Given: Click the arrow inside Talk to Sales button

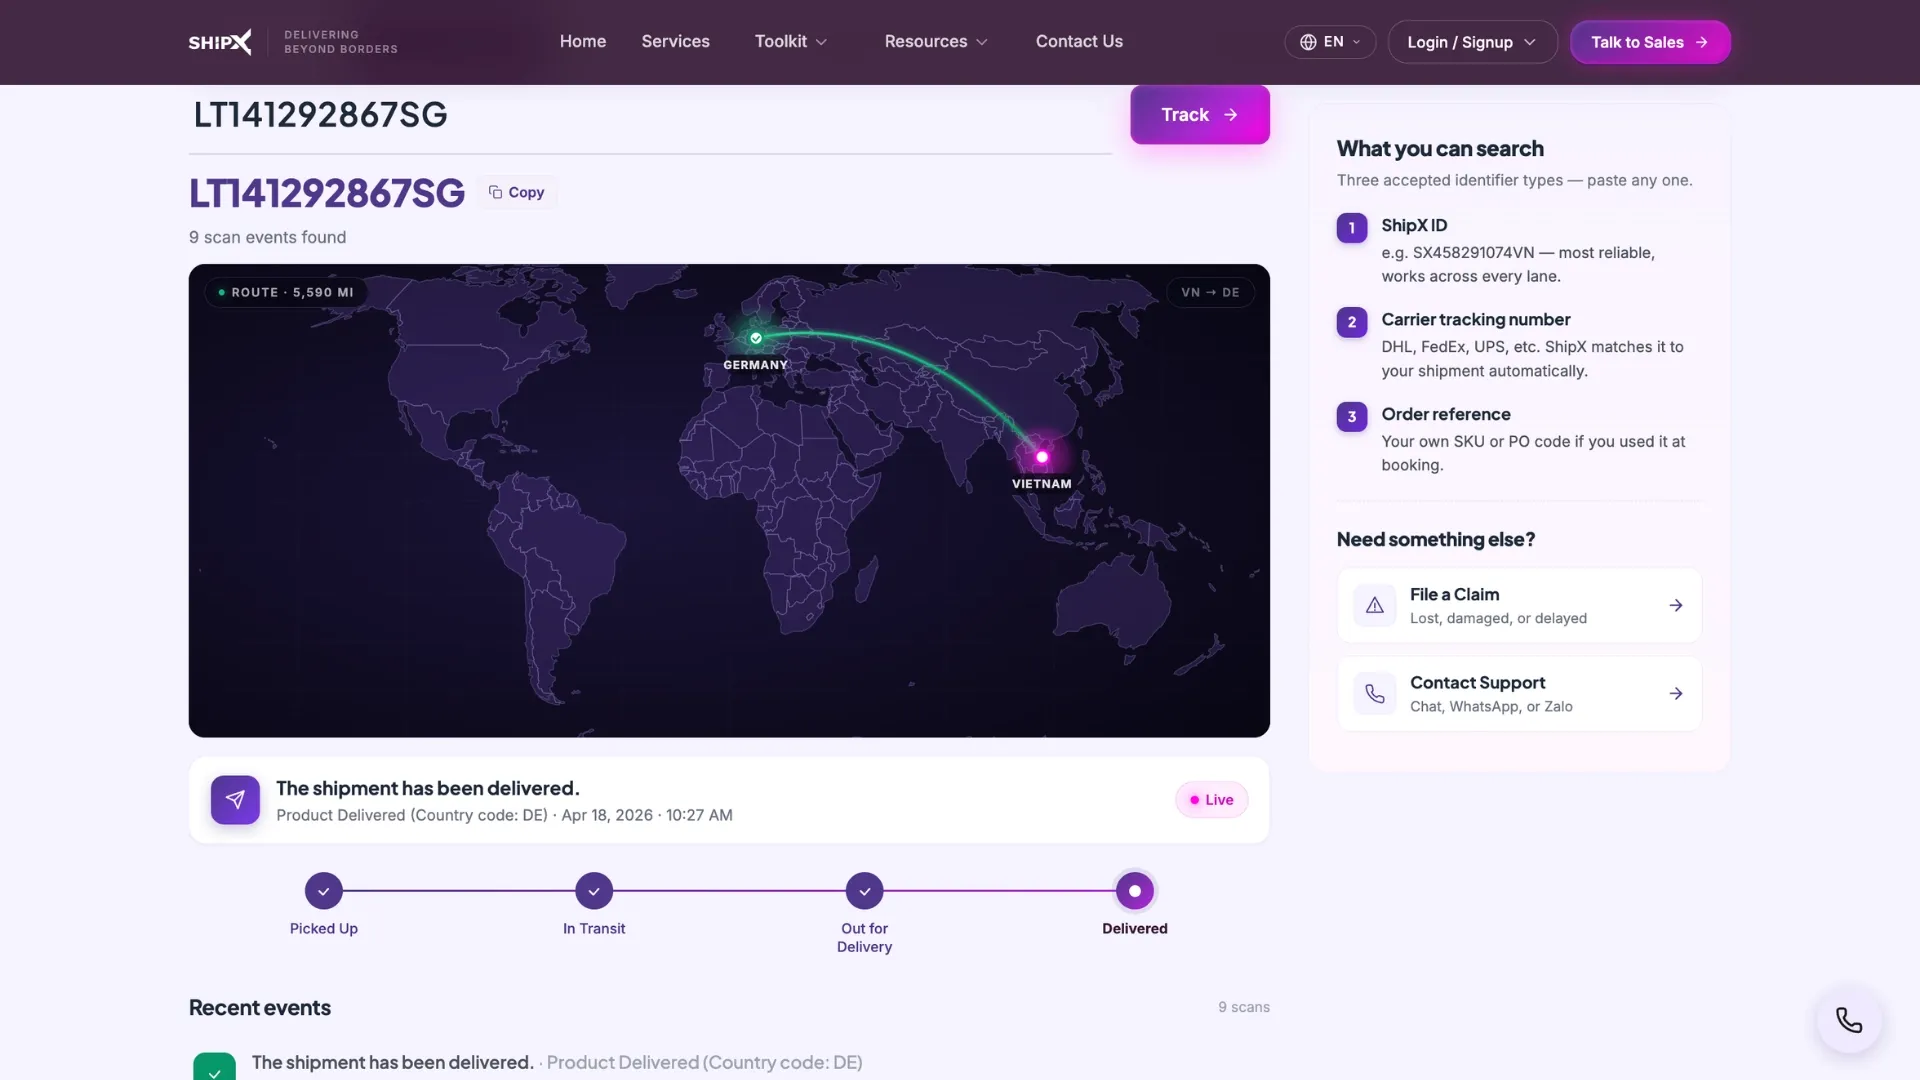Looking at the screenshot, I should (x=1701, y=42).
